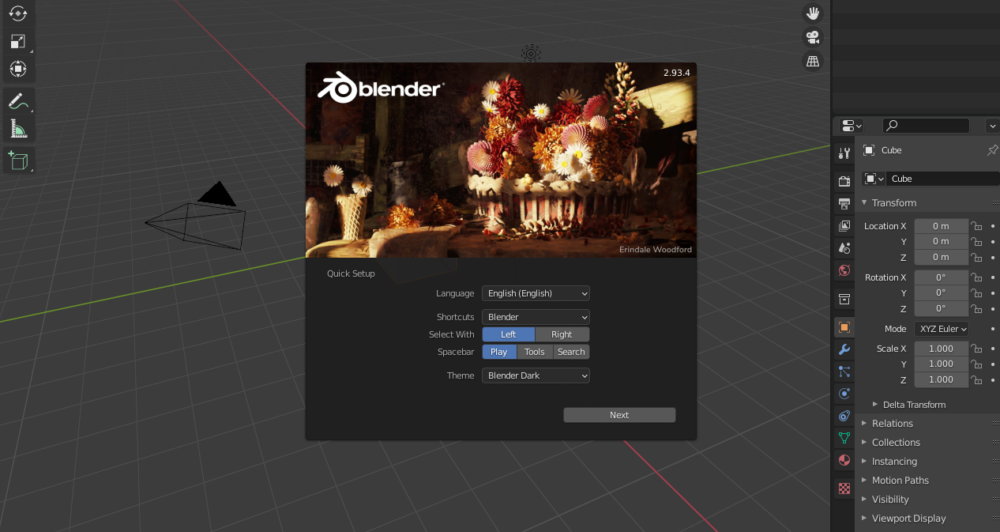This screenshot has height=532, width=1000.
Task: Open the Language dropdown in Quick Setup
Action: pyautogui.click(x=536, y=293)
